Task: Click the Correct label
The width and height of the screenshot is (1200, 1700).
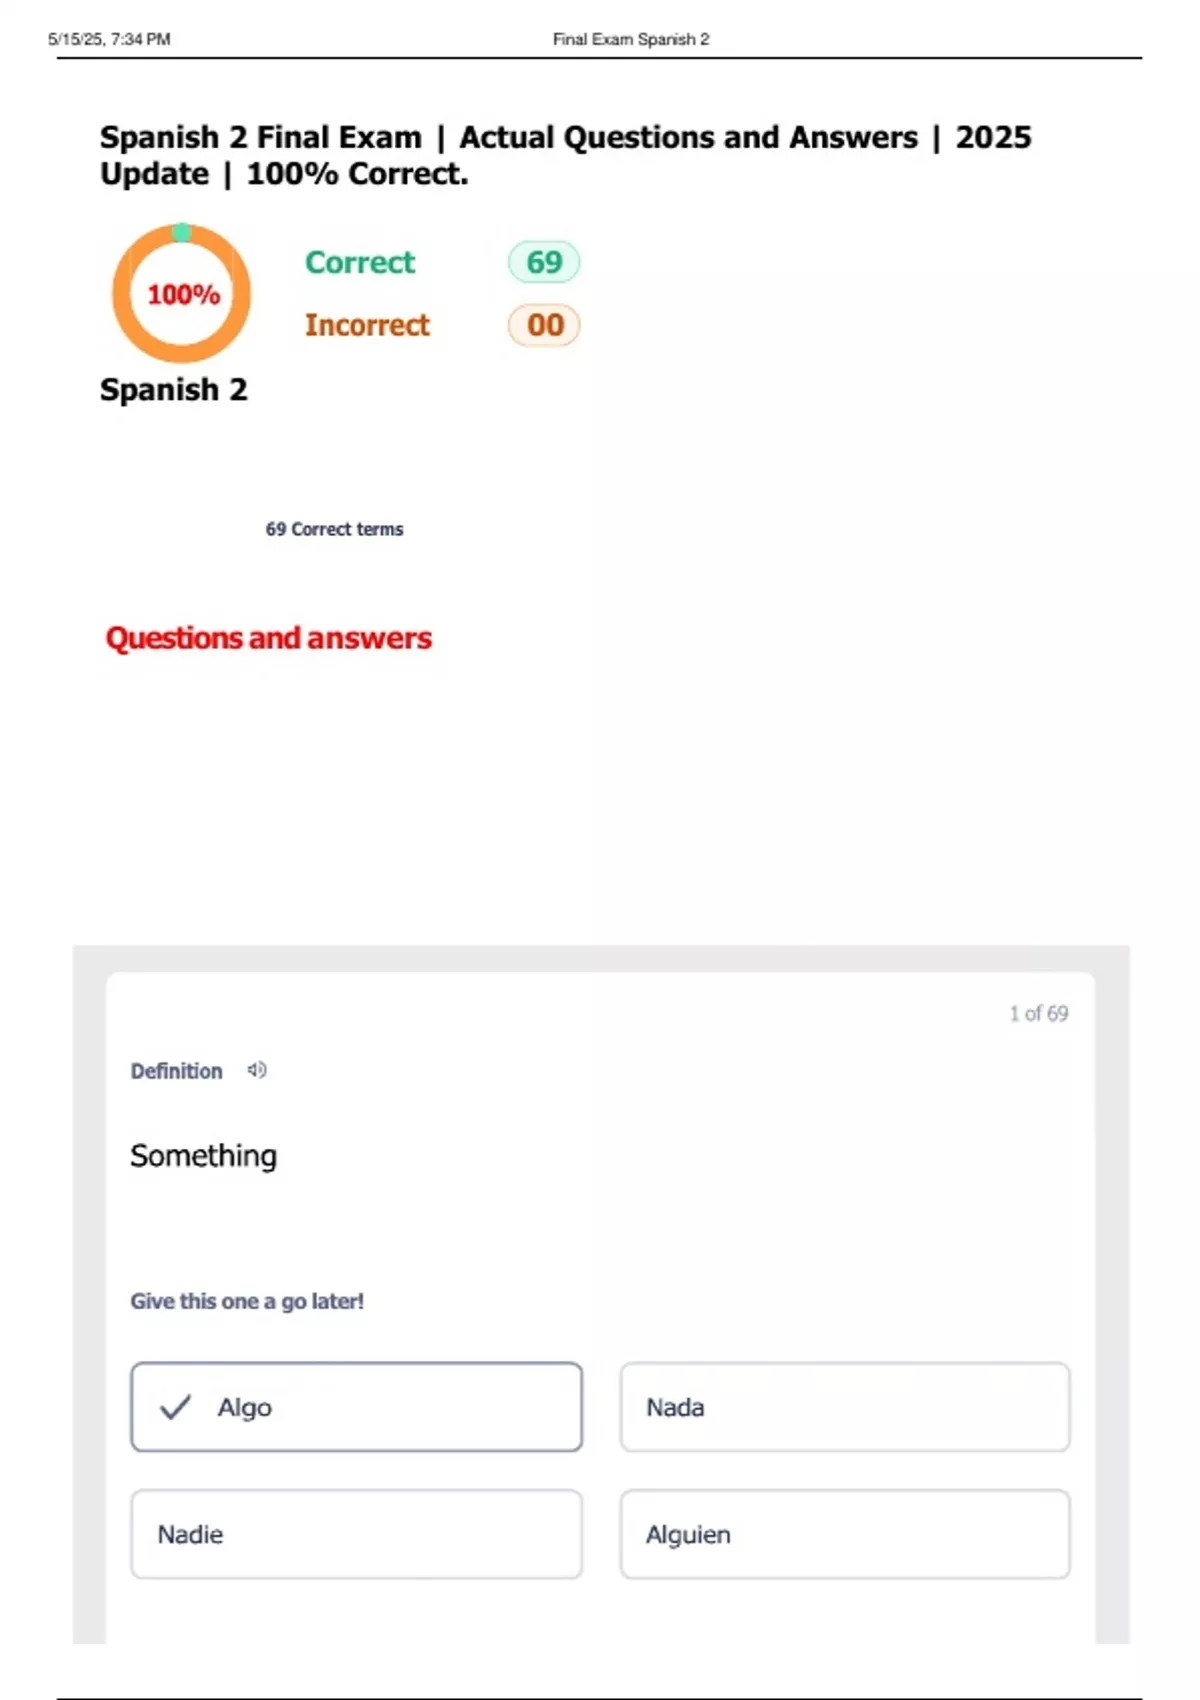Action: click(360, 262)
